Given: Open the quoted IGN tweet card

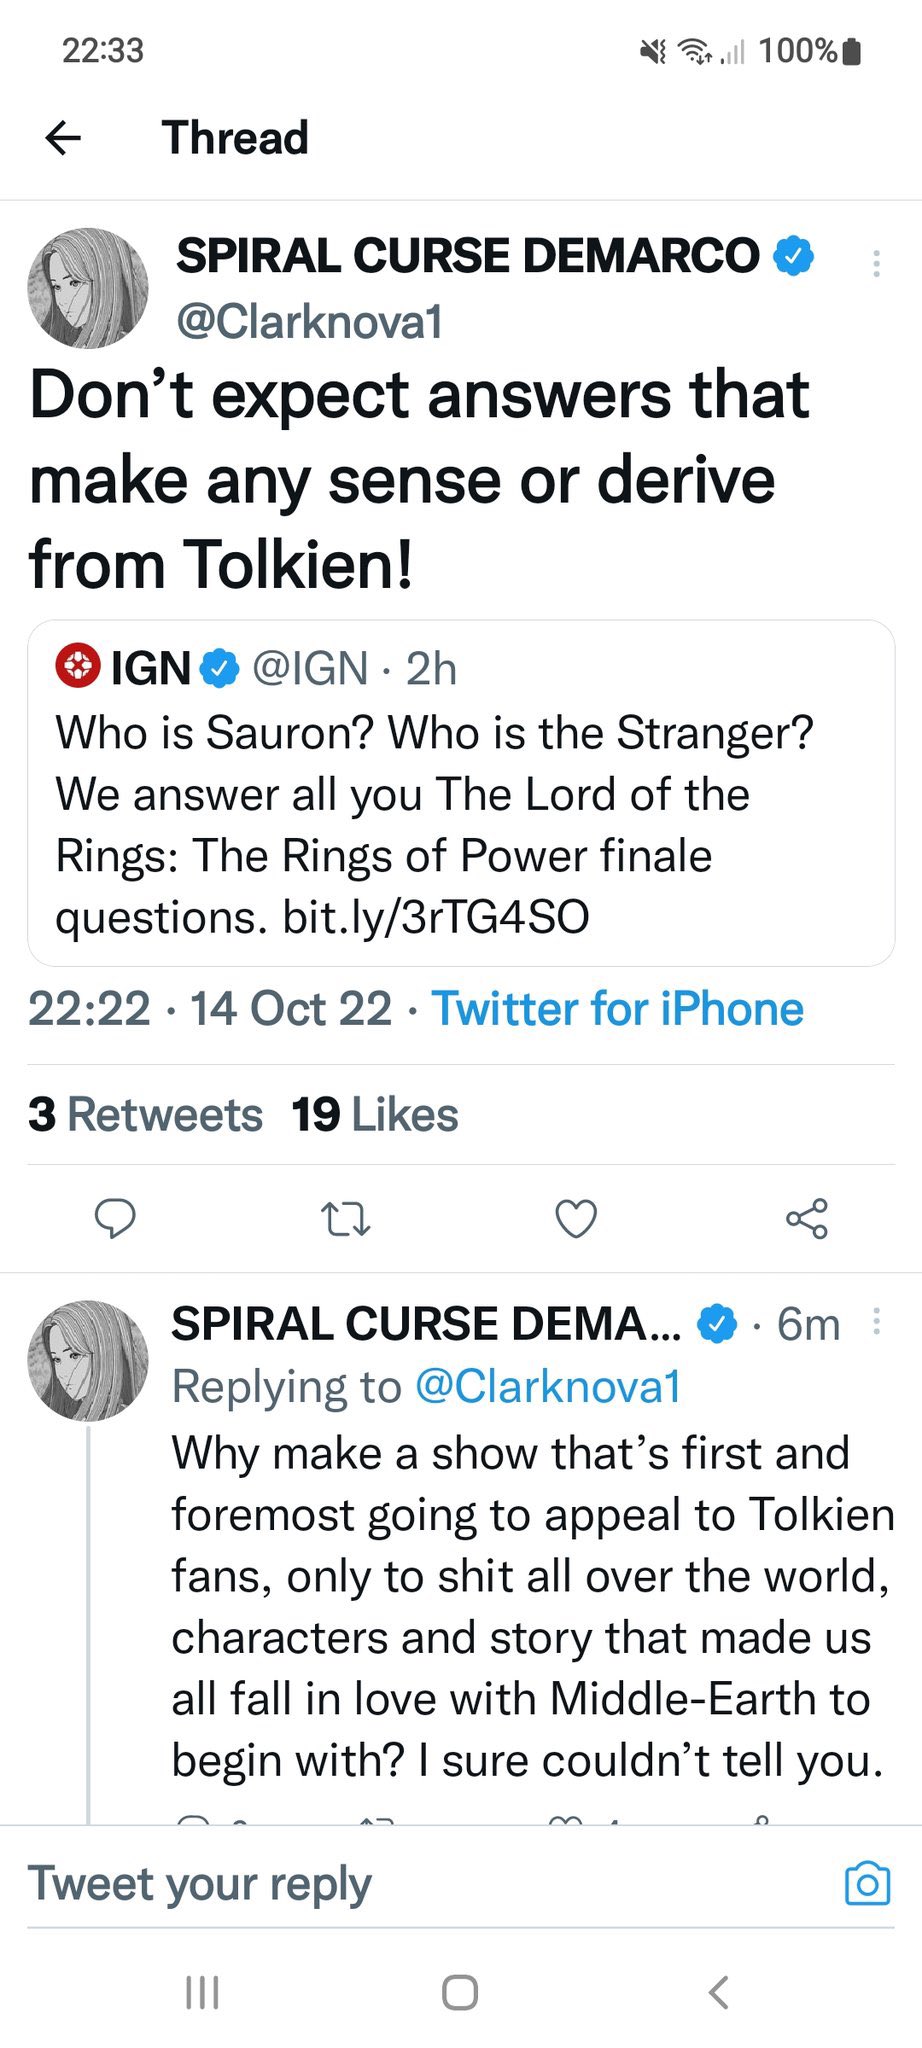Looking at the screenshot, I should click(461, 793).
